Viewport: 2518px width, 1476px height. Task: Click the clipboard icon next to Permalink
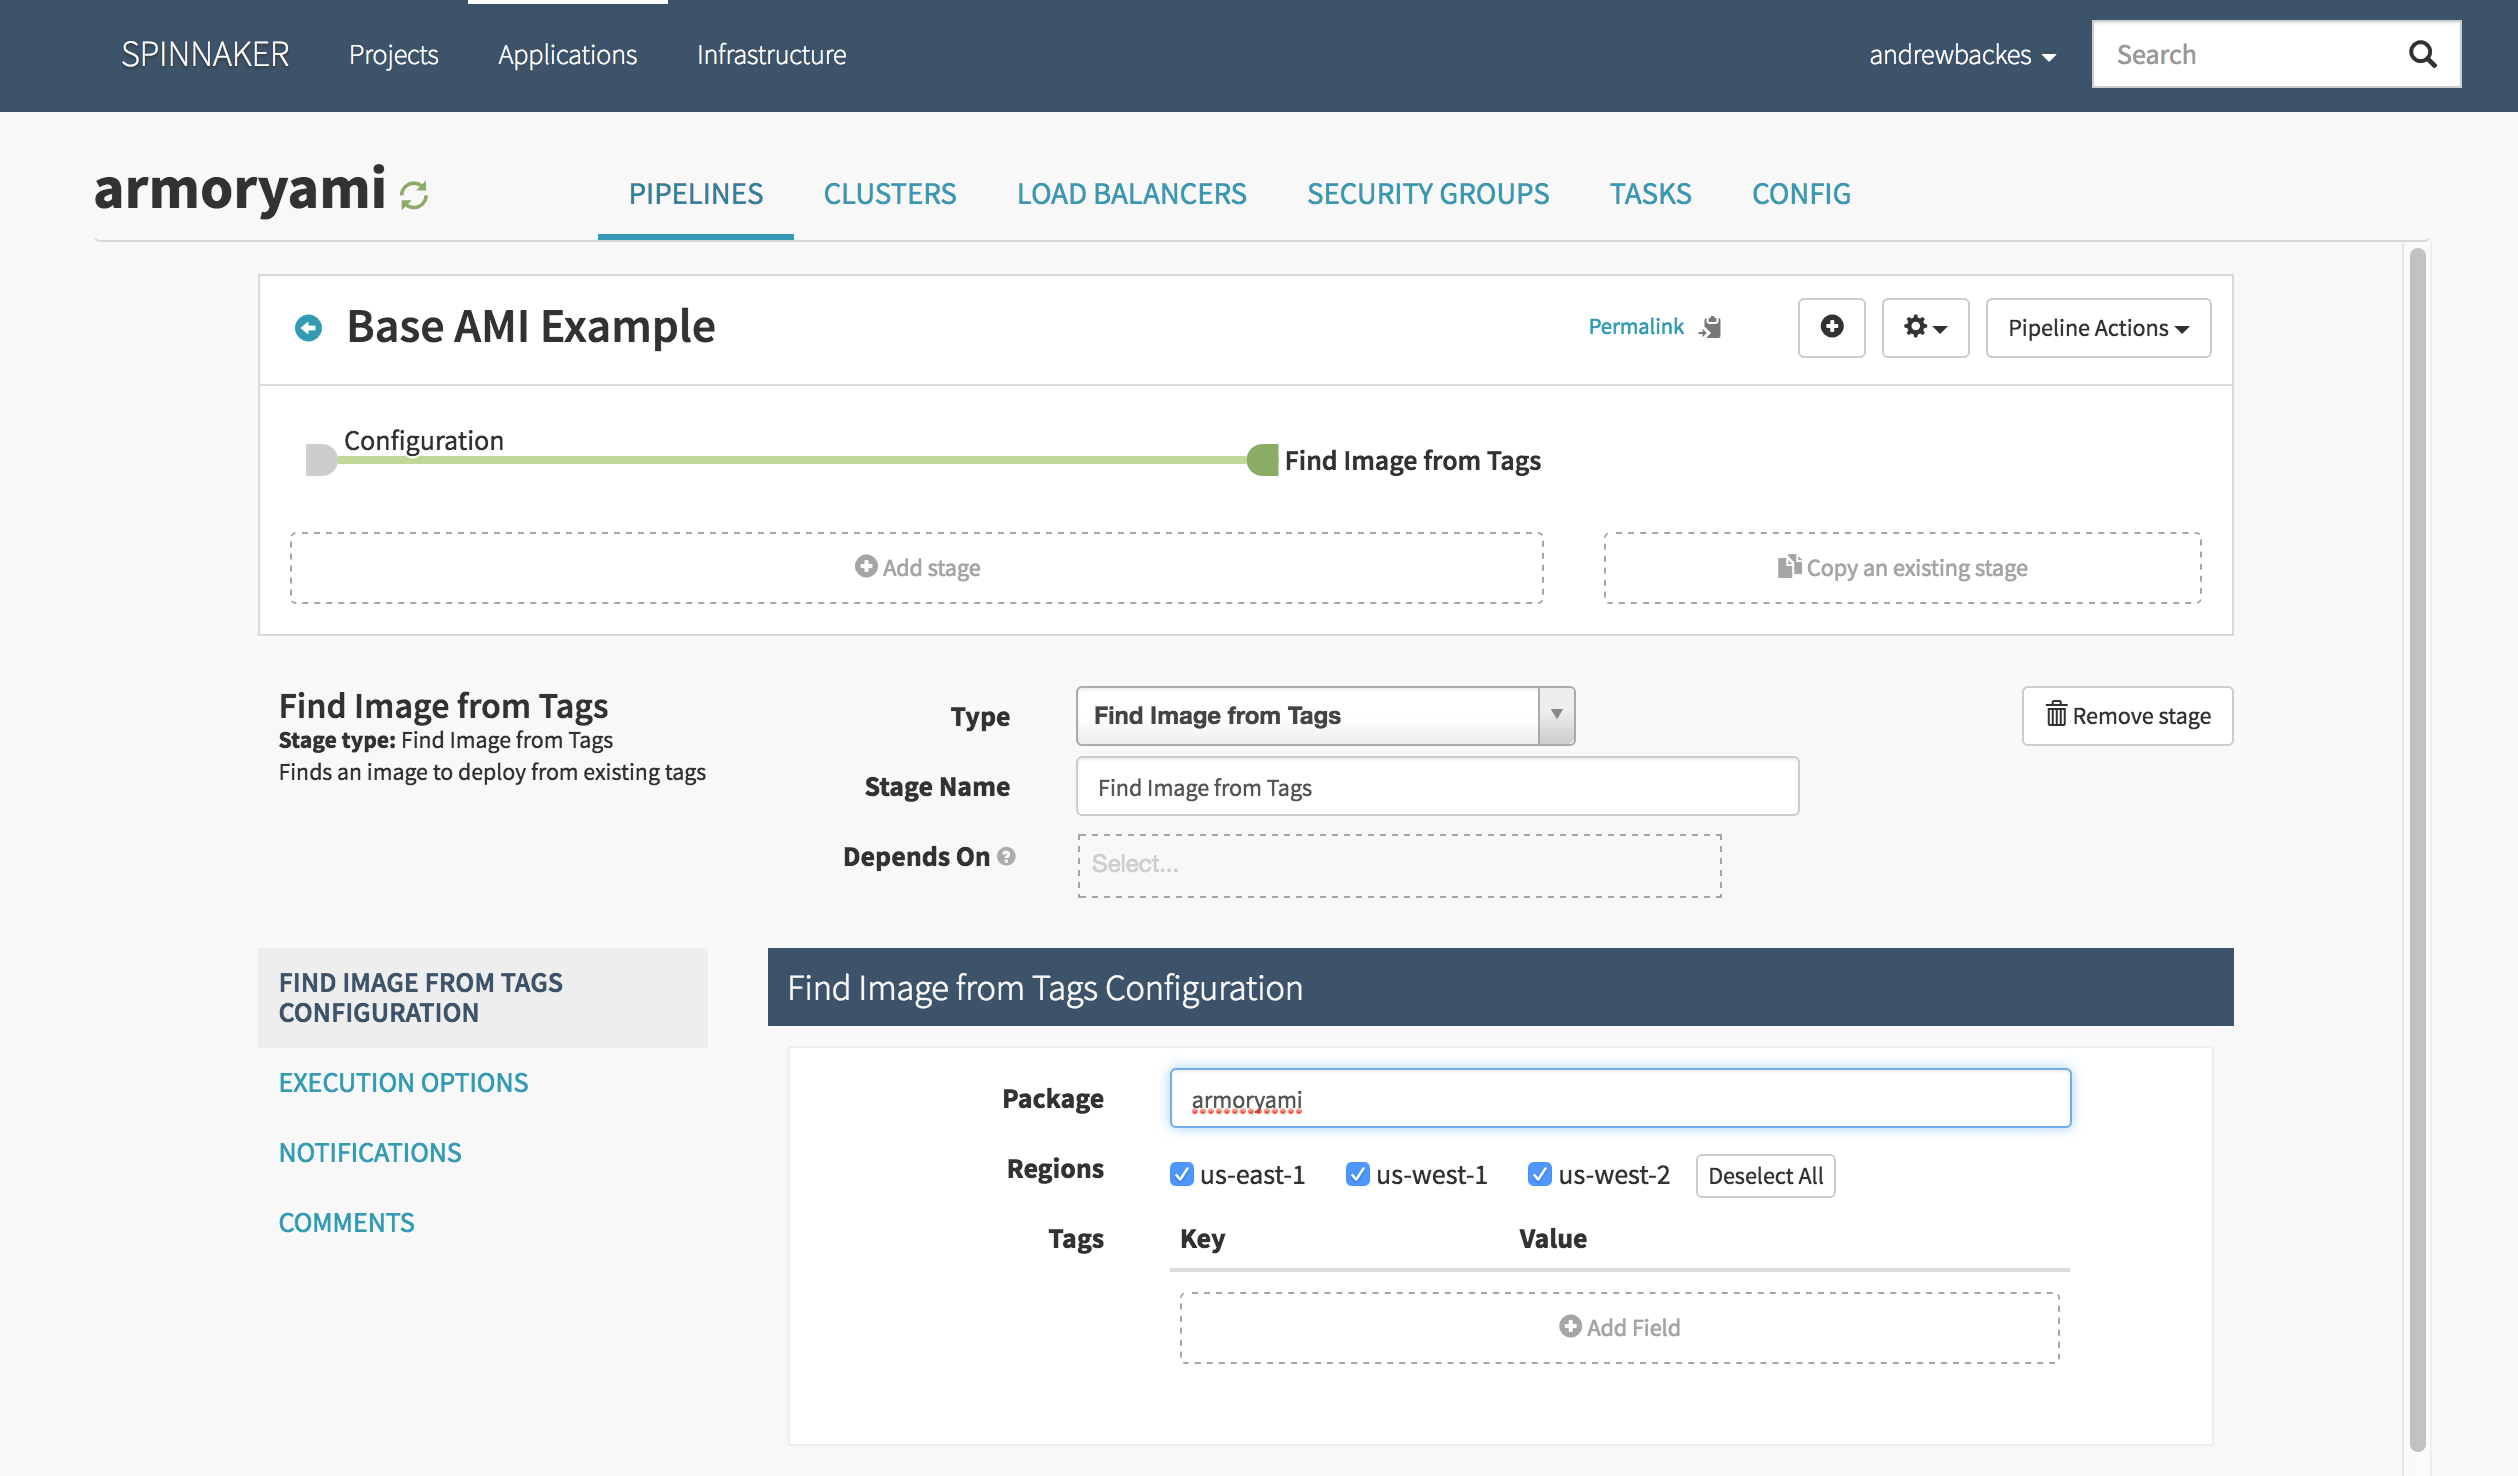click(x=1711, y=327)
